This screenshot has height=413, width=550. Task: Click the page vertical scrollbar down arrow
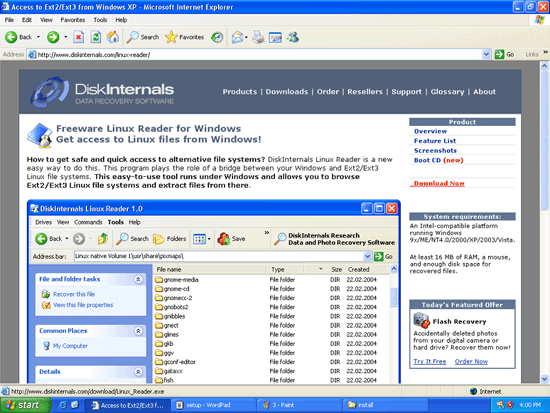544,379
